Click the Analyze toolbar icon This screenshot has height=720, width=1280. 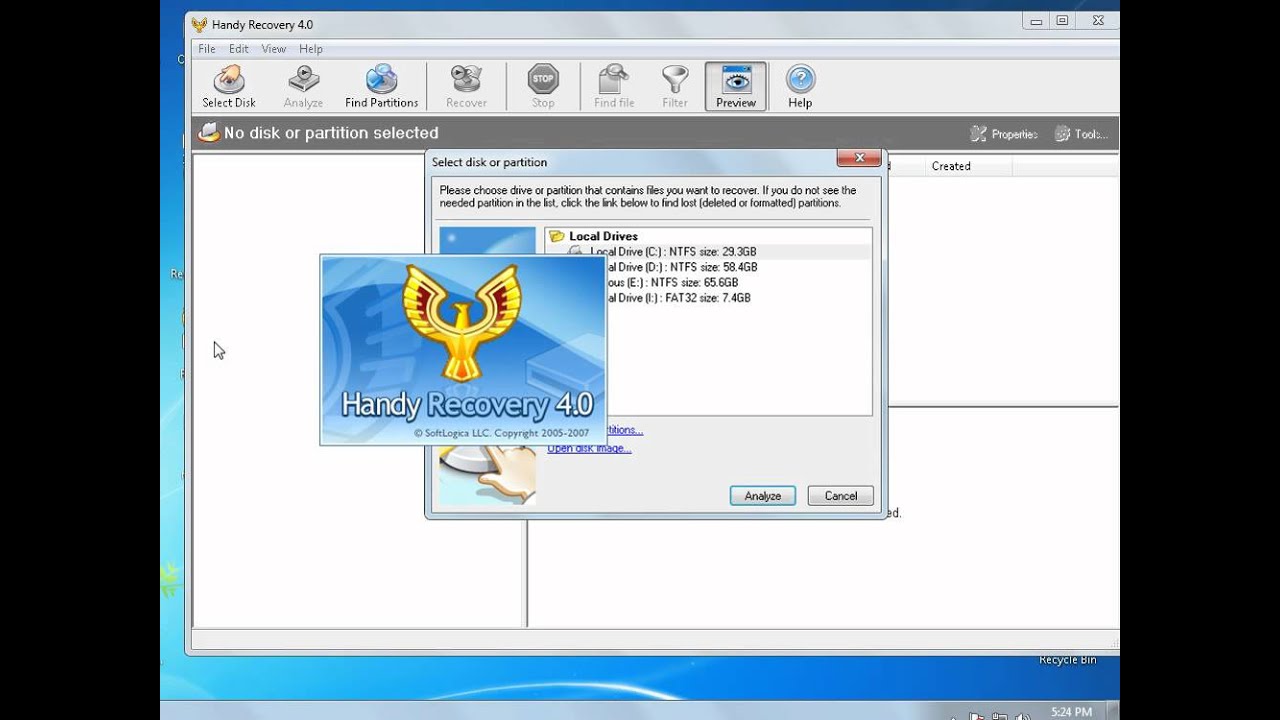point(303,86)
